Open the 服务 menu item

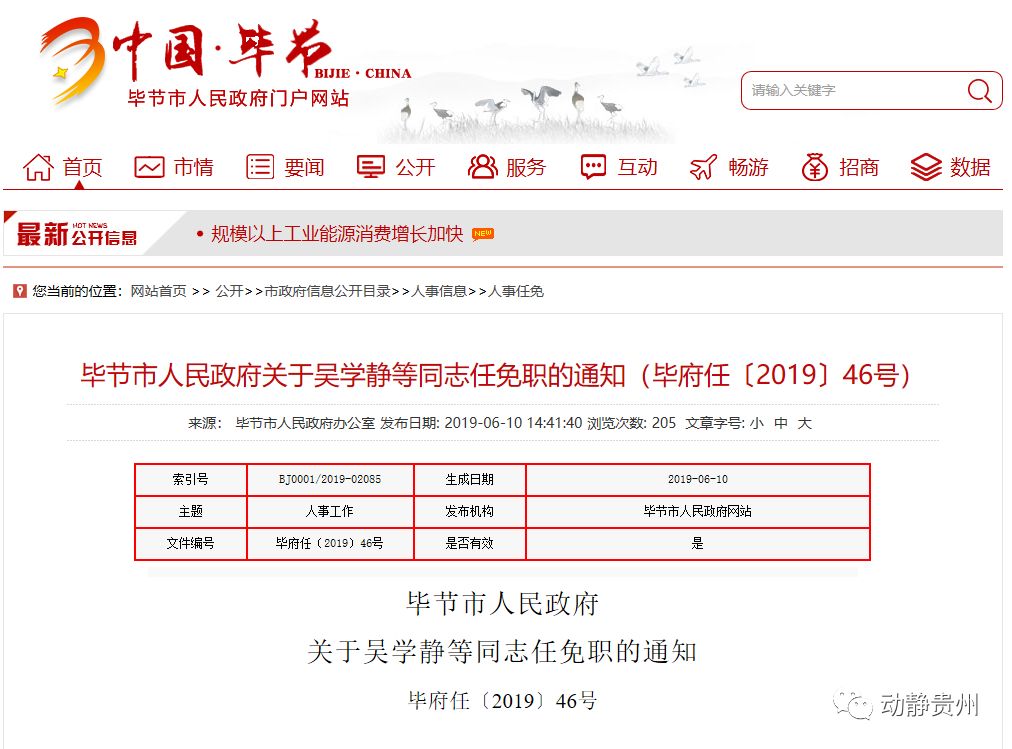coord(526,168)
